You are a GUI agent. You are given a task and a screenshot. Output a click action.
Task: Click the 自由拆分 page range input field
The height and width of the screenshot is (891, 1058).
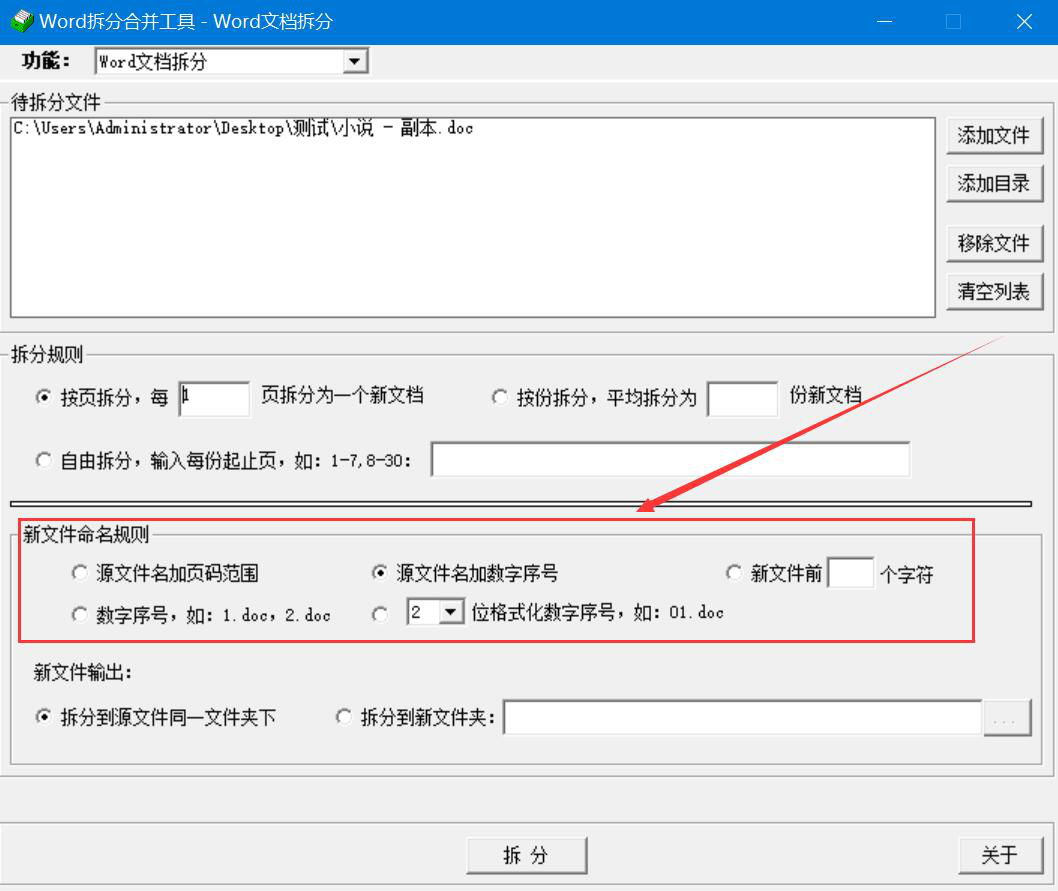tap(670, 459)
